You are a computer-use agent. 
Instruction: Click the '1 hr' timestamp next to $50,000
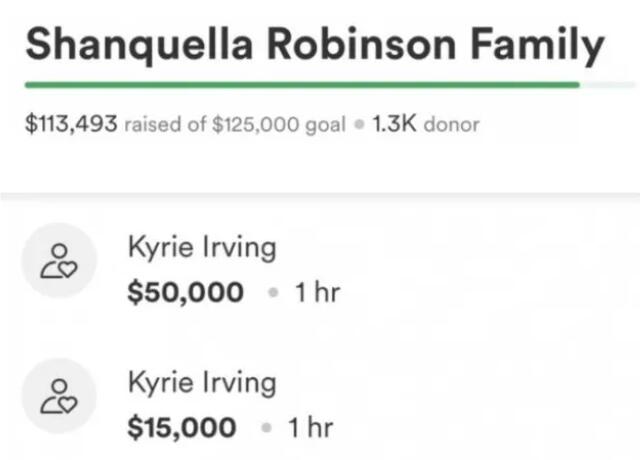point(320,292)
